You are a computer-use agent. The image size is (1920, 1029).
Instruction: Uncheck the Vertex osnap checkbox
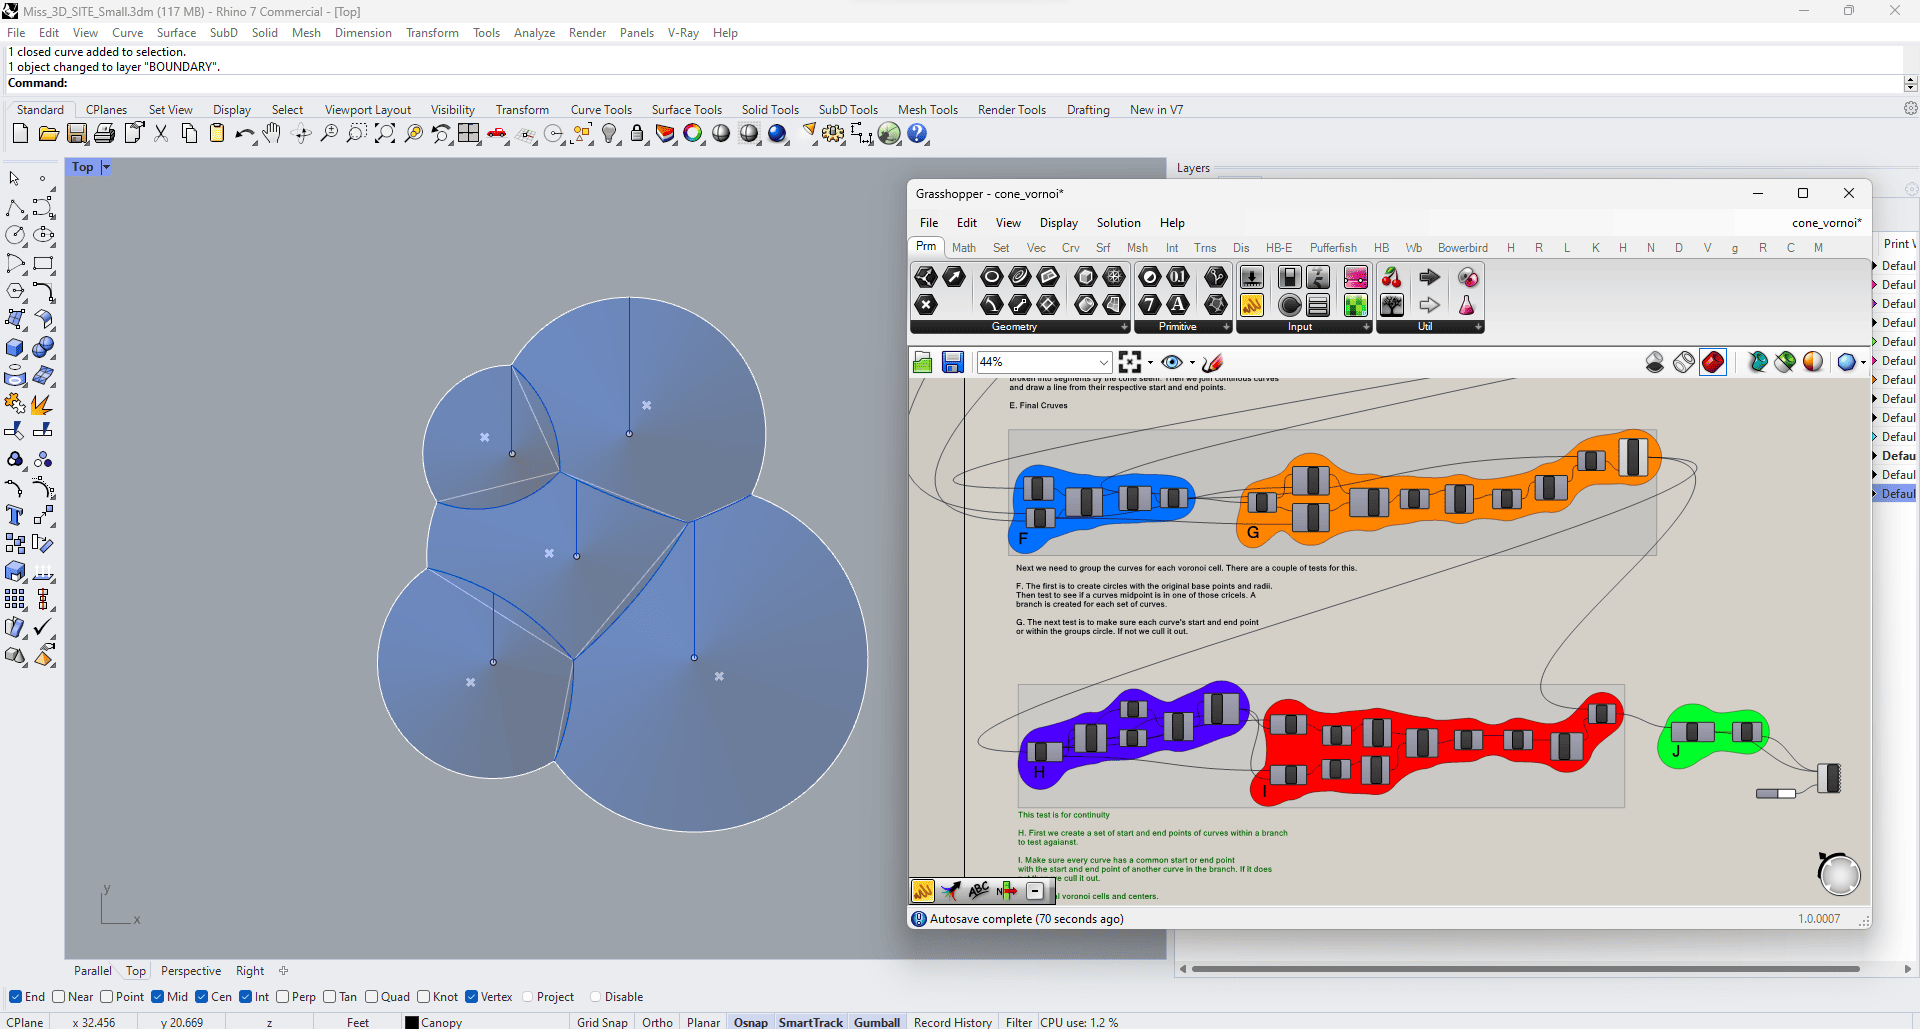pos(472,997)
